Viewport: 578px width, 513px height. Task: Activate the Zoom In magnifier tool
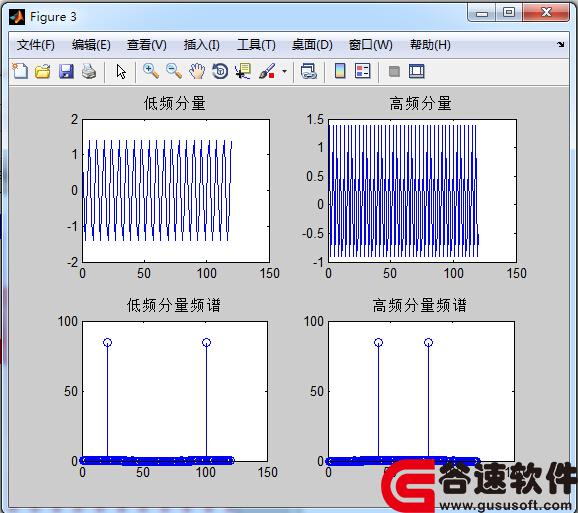151,71
